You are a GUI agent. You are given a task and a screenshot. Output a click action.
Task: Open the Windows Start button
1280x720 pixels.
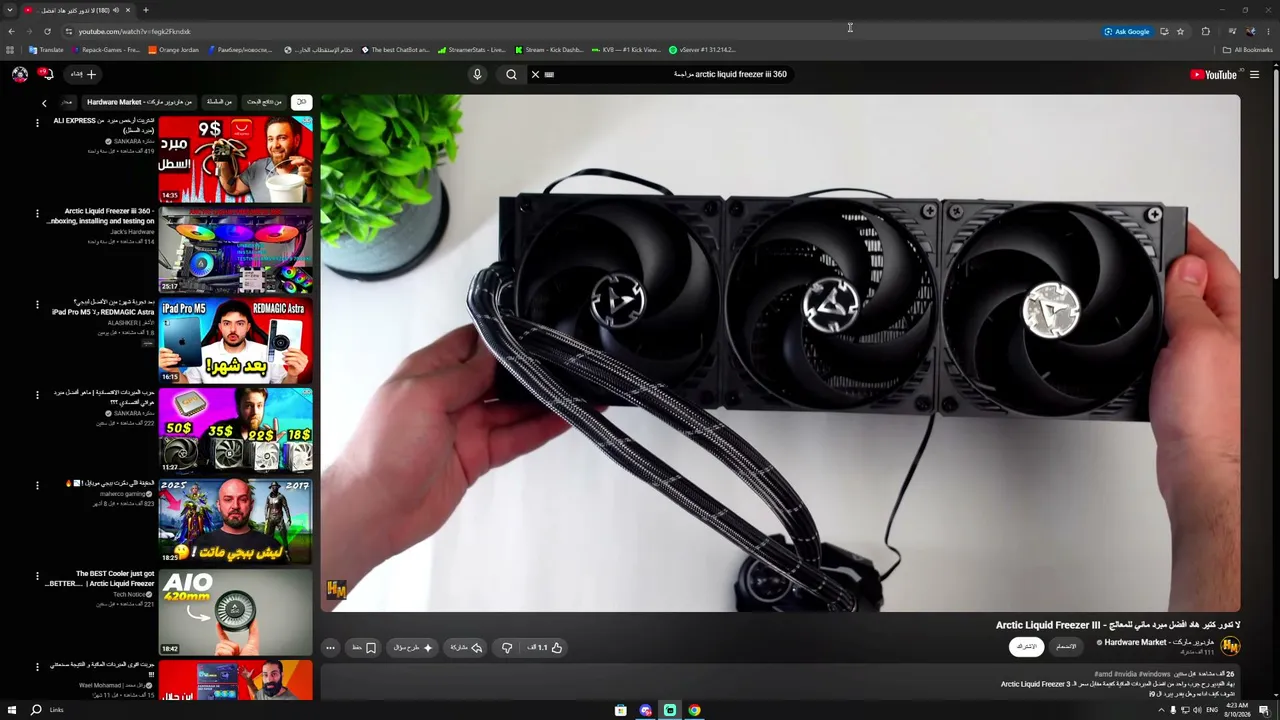(10, 710)
